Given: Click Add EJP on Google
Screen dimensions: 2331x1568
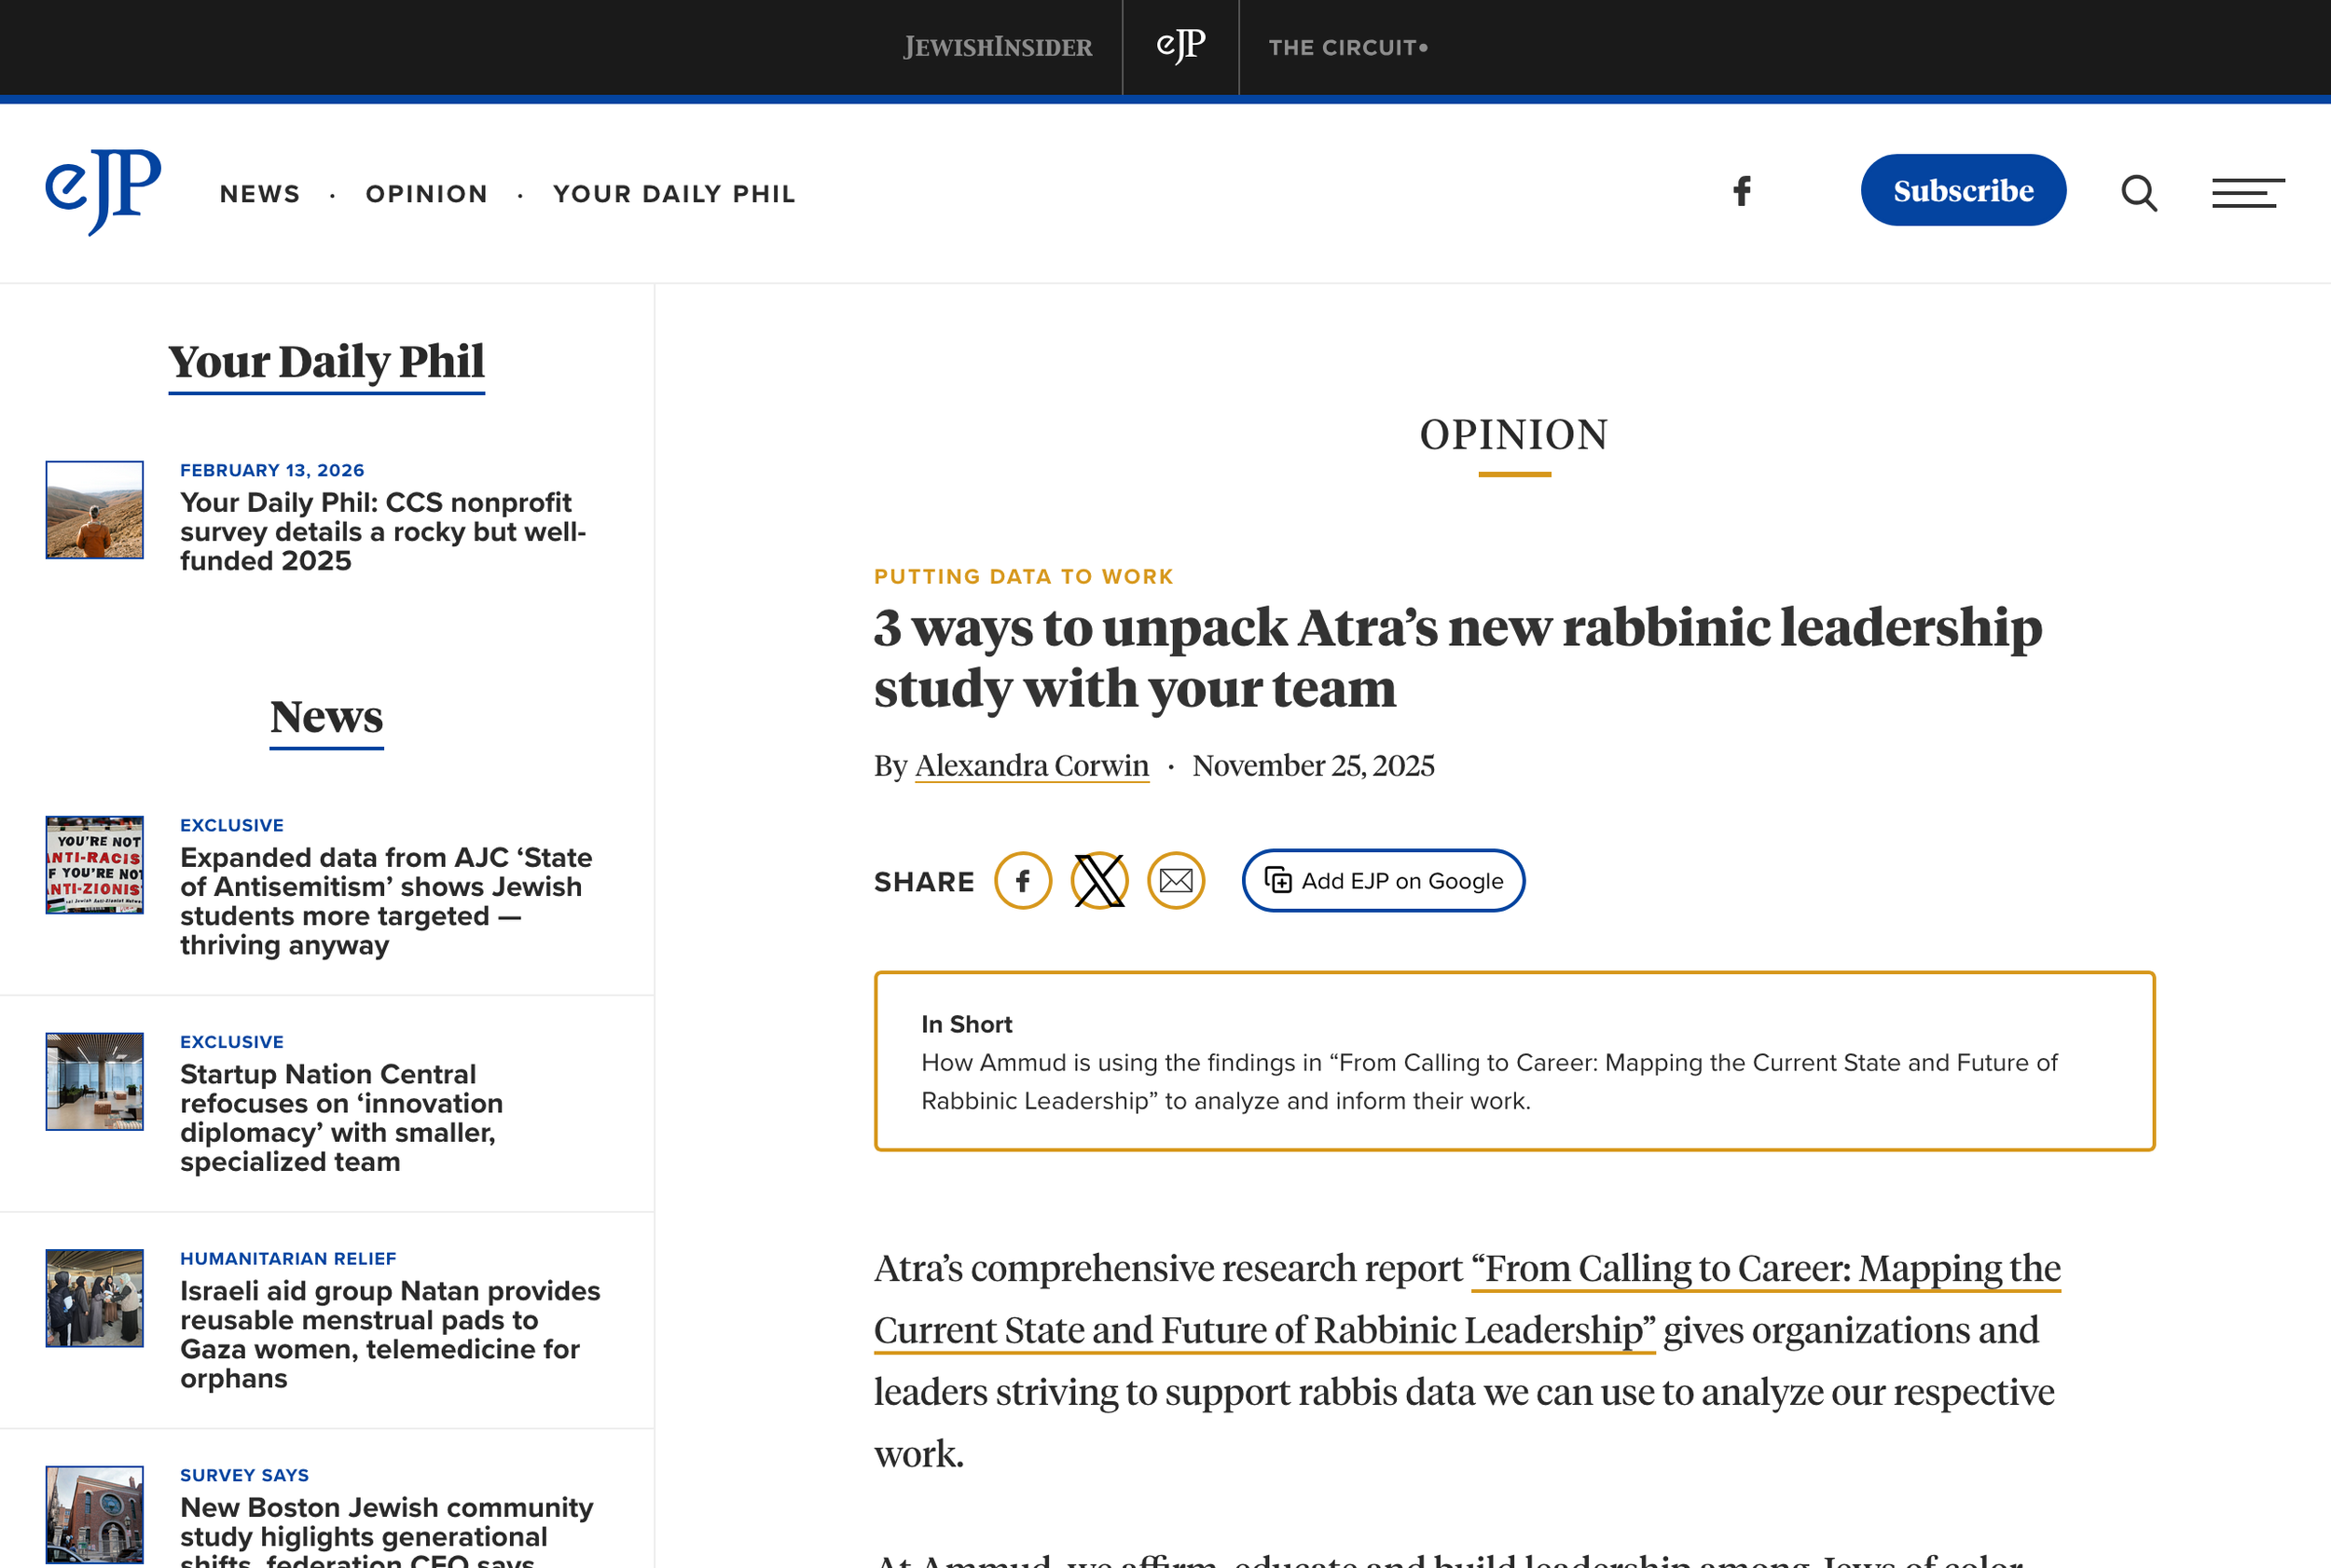Looking at the screenshot, I should (x=1382, y=881).
